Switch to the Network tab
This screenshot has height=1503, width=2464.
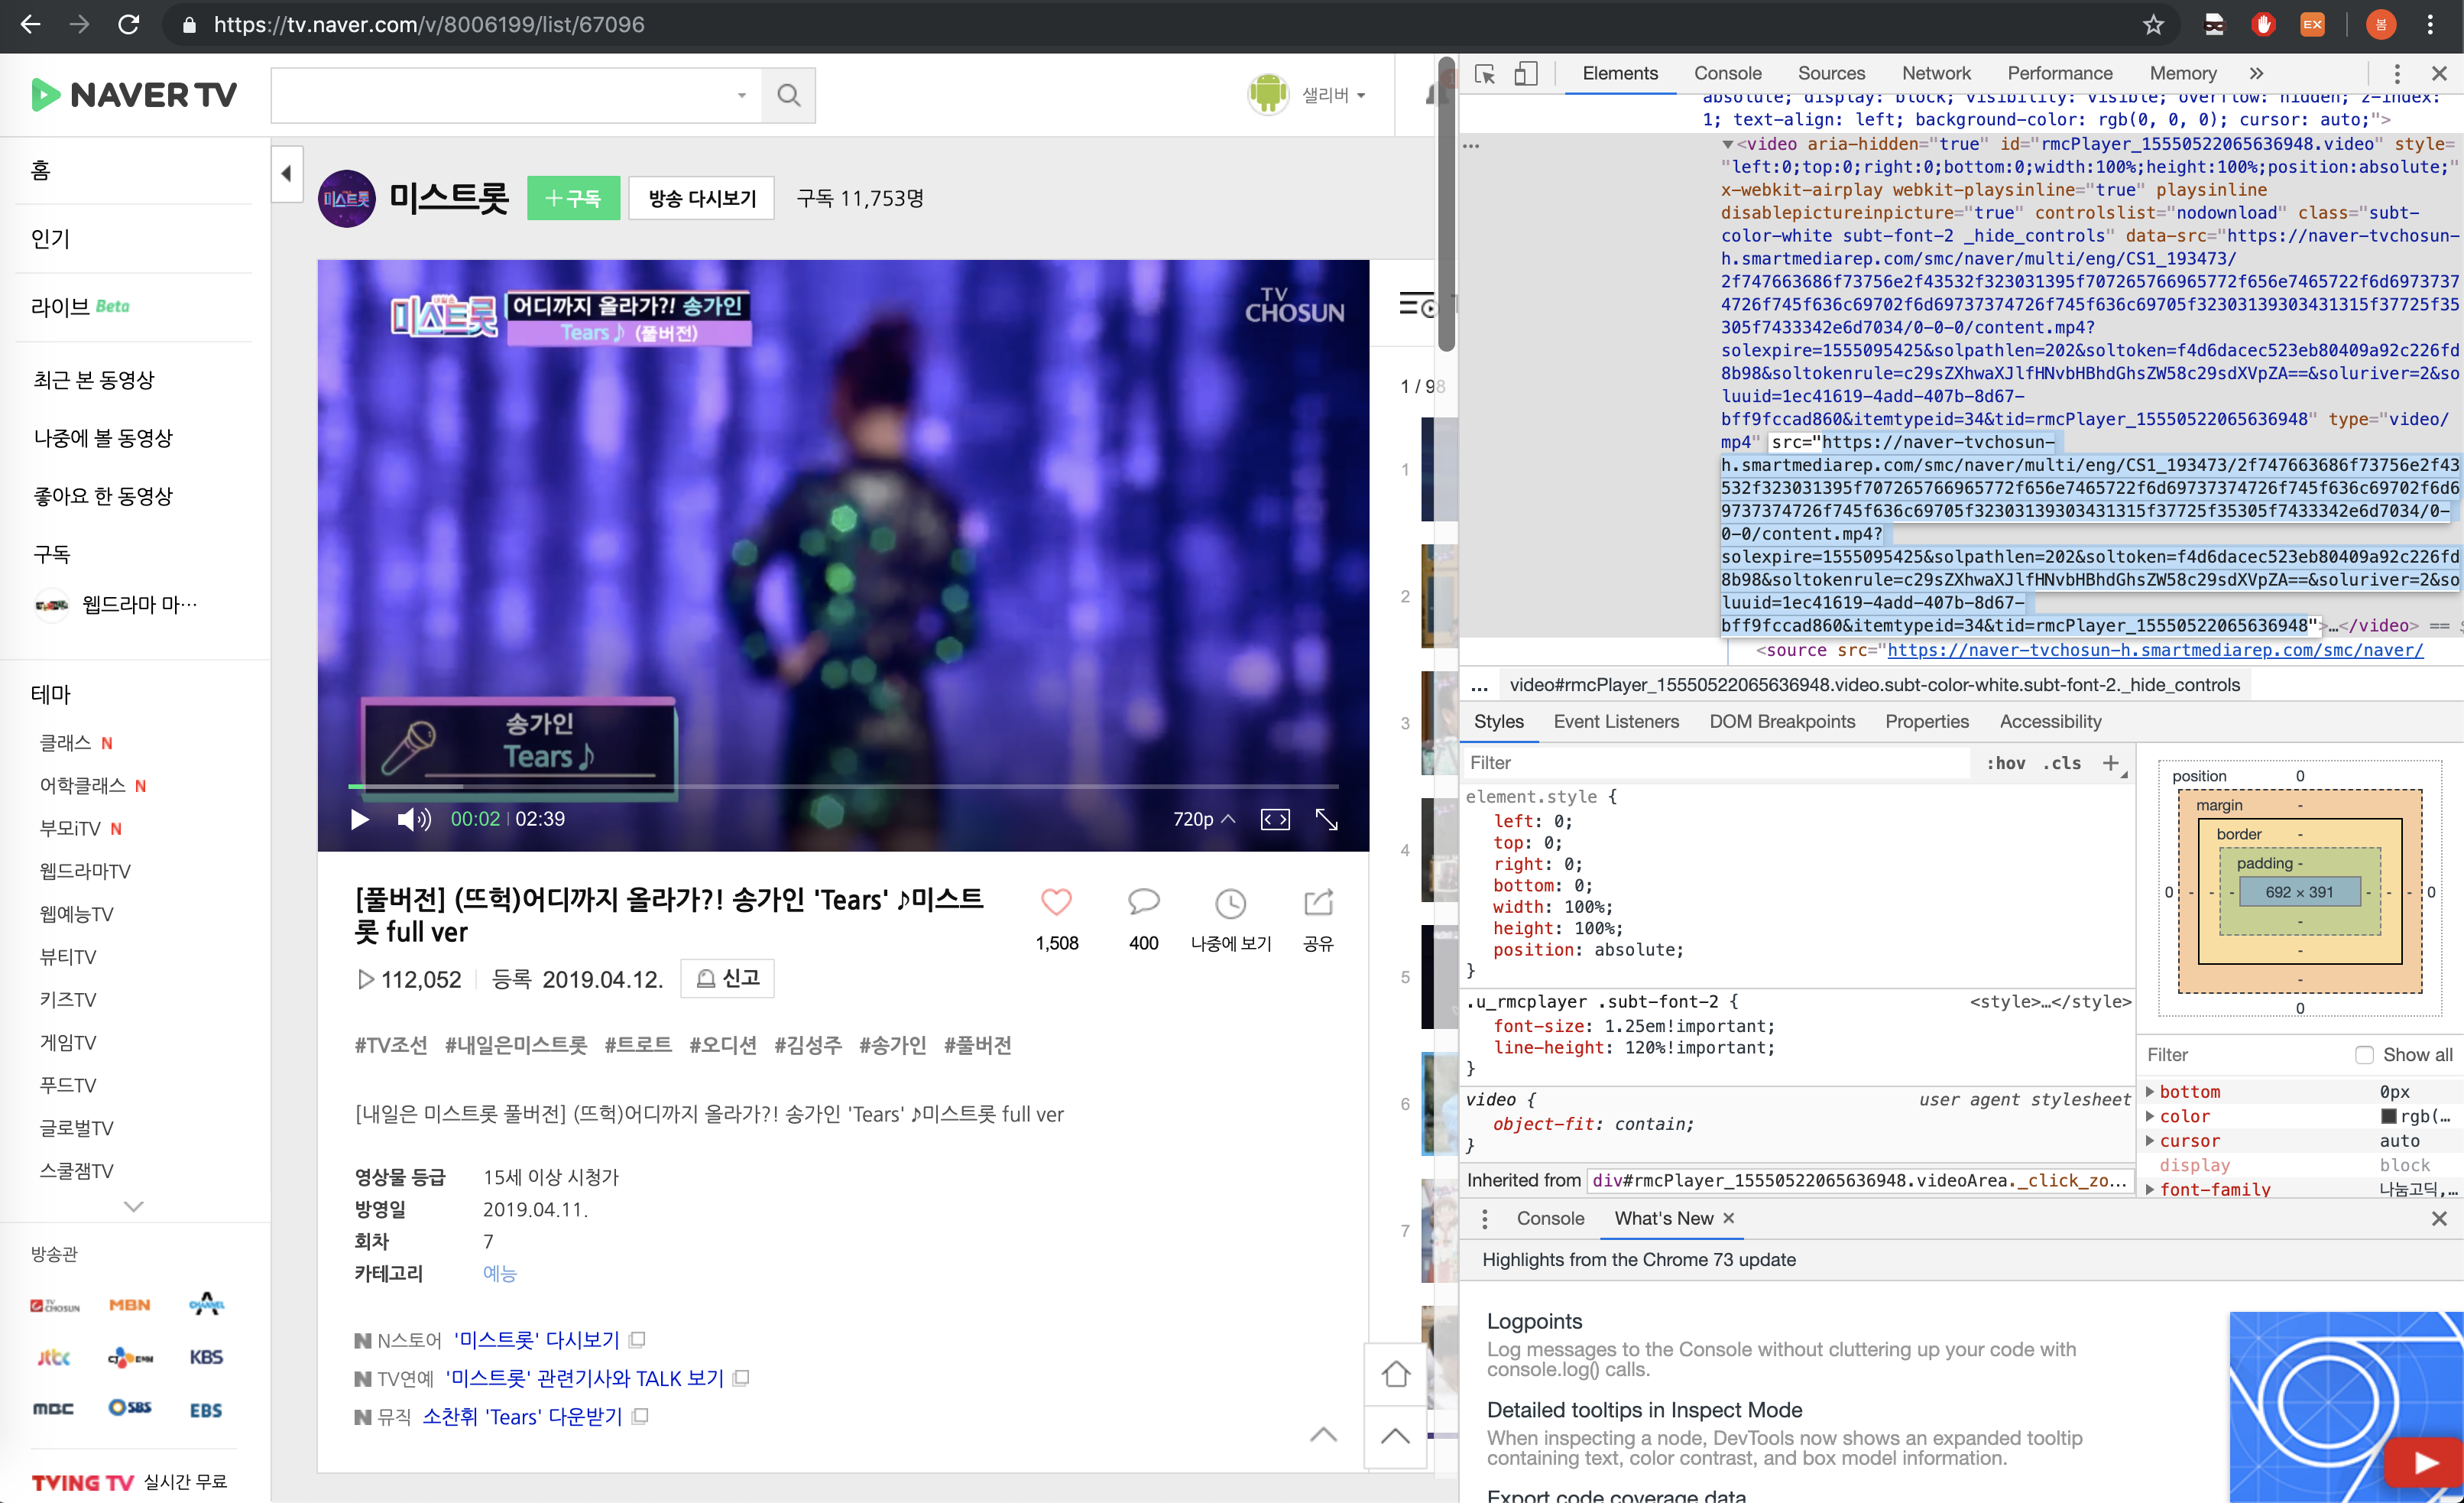coord(1935,73)
